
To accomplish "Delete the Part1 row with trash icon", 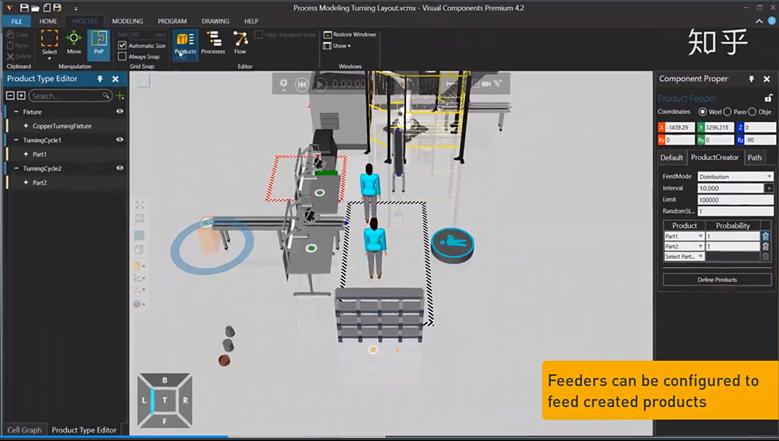I will pyautogui.click(x=766, y=236).
